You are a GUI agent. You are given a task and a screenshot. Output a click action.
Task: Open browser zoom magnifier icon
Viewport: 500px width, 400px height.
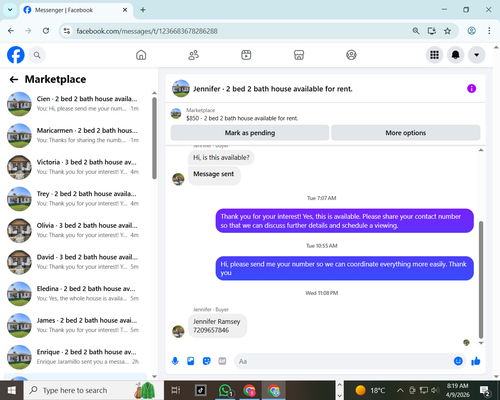[416, 31]
